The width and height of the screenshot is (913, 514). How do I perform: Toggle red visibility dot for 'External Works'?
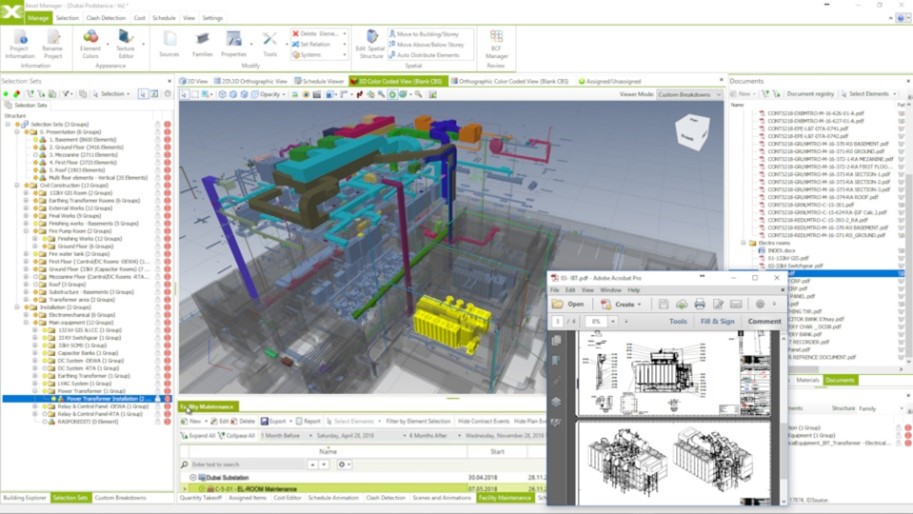click(168, 208)
